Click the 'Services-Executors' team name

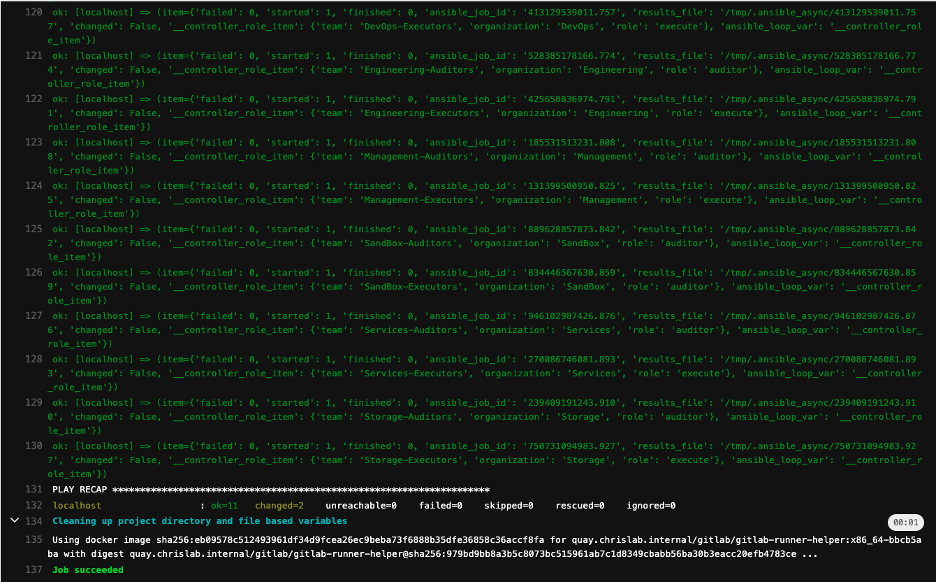[414, 373]
